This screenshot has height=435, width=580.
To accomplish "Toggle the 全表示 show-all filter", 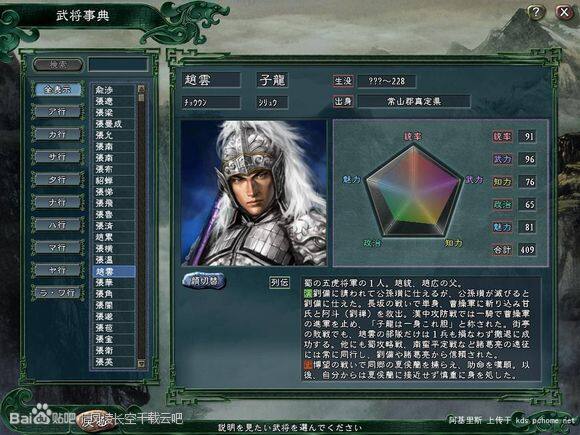I will coord(58,90).
